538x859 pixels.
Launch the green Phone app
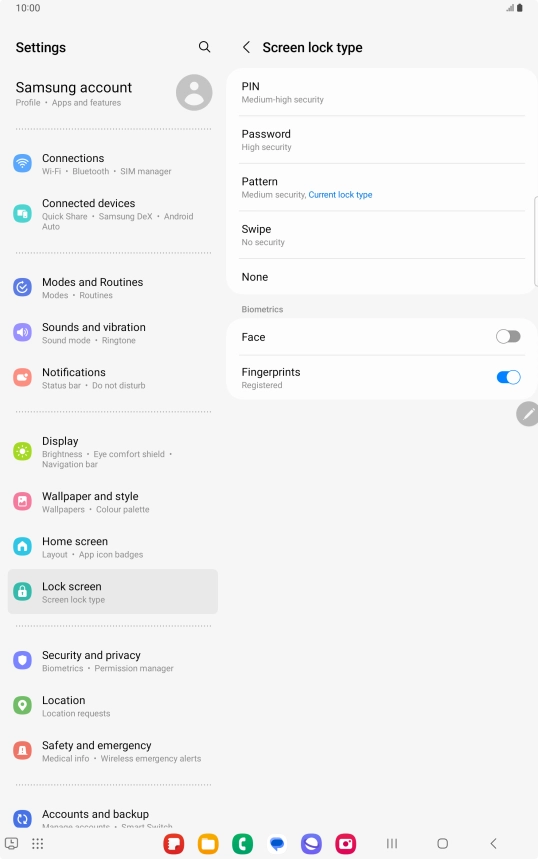coord(243,844)
